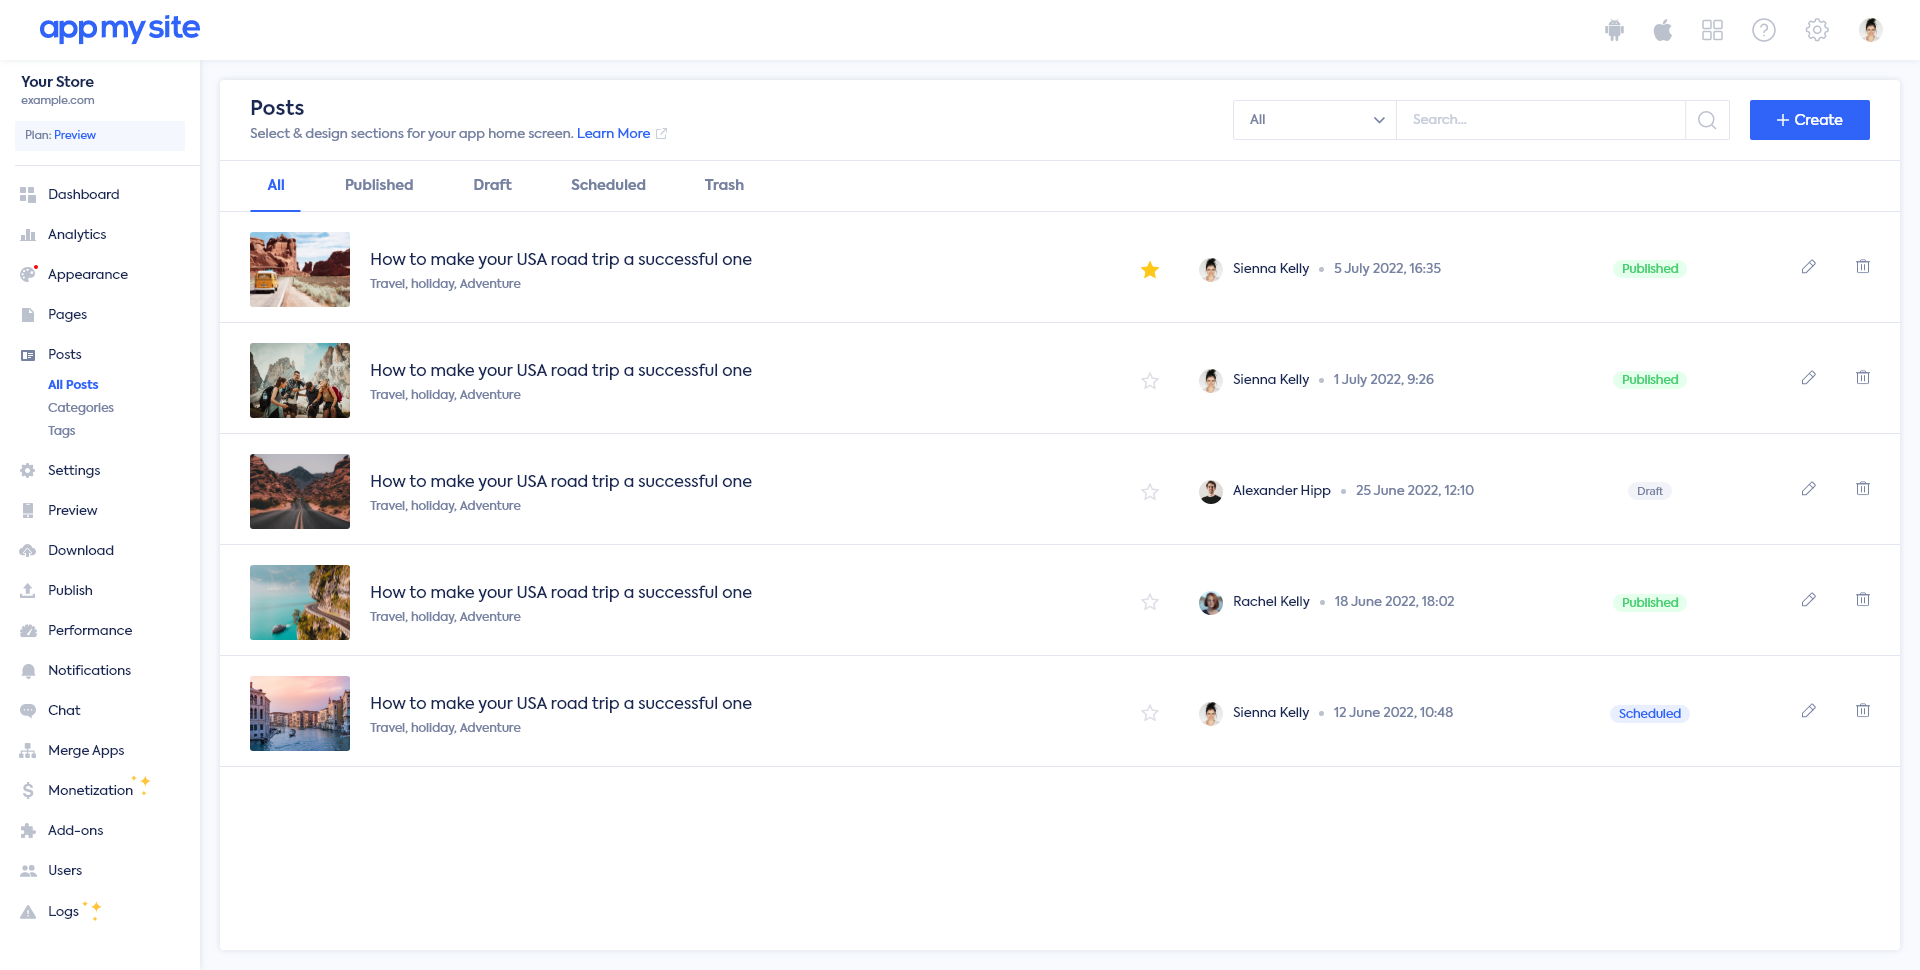Image resolution: width=1920 pixels, height=970 pixels.
Task: Edit the Rachel Kelly post
Action: pyautogui.click(x=1808, y=600)
